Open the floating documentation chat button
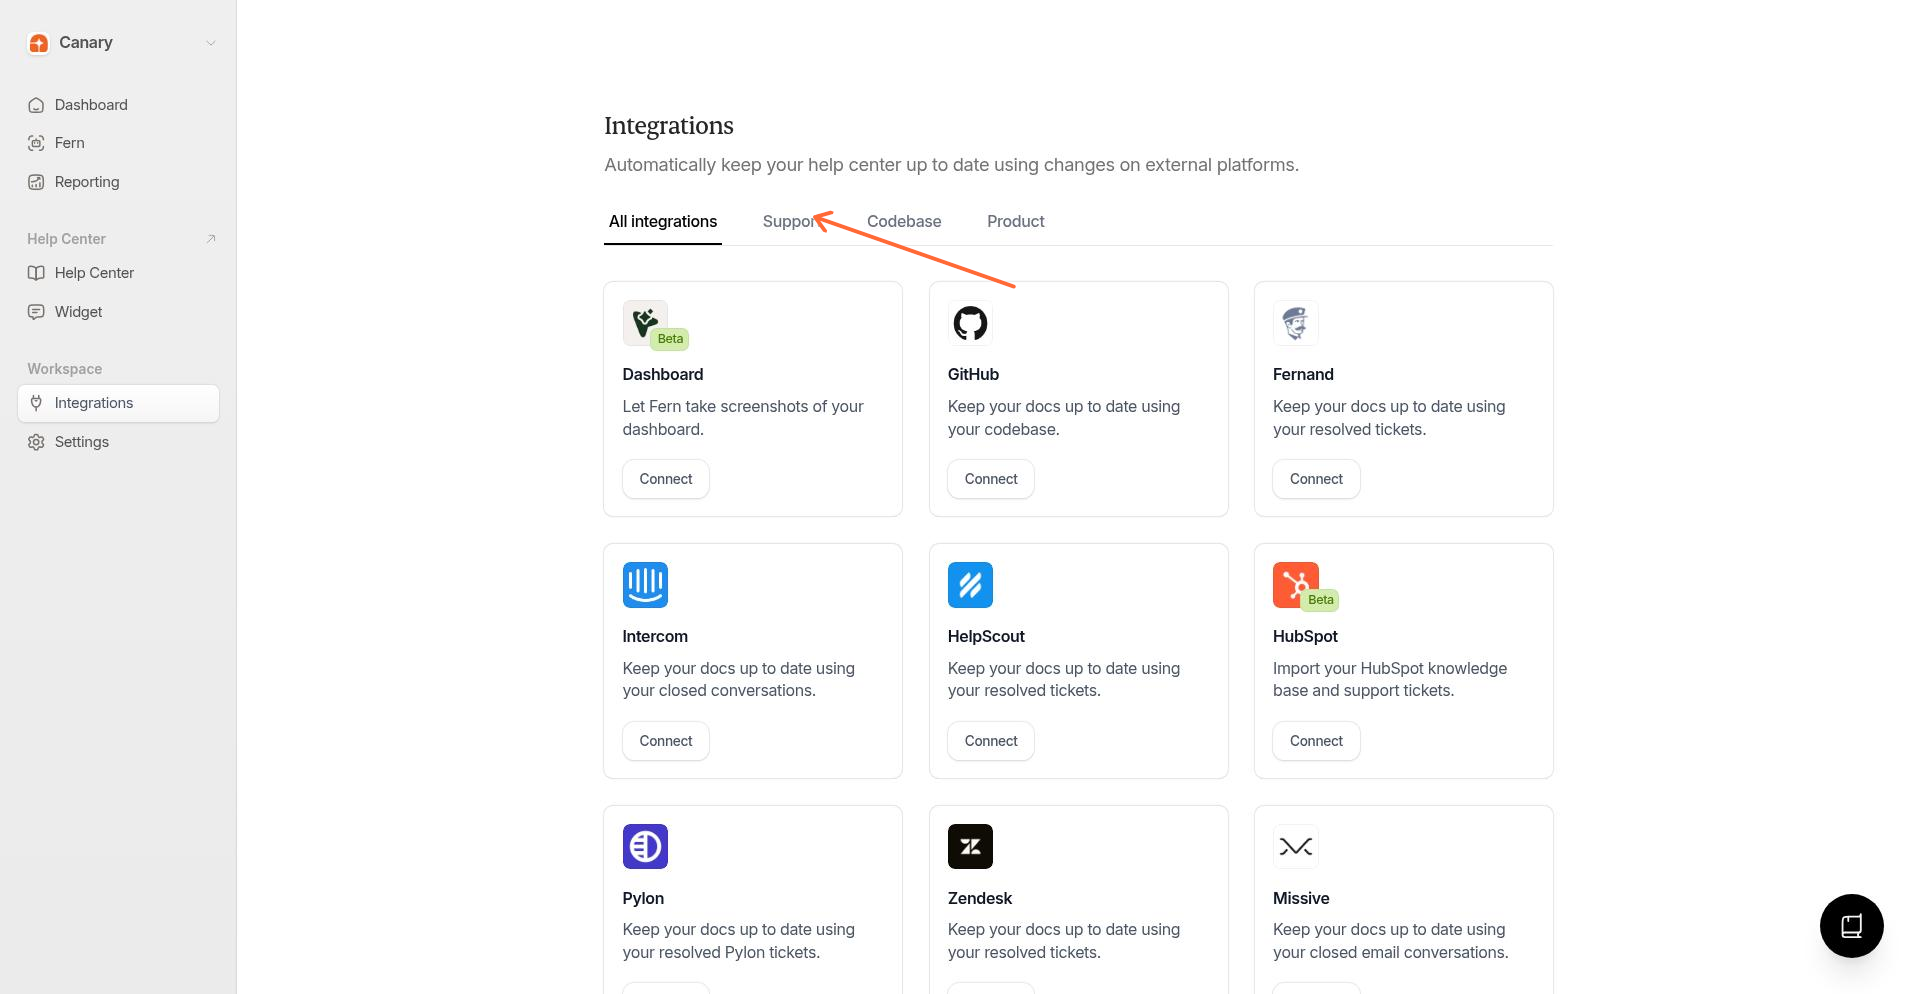The width and height of the screenshot is (1920, 994). pos(1851,925)
